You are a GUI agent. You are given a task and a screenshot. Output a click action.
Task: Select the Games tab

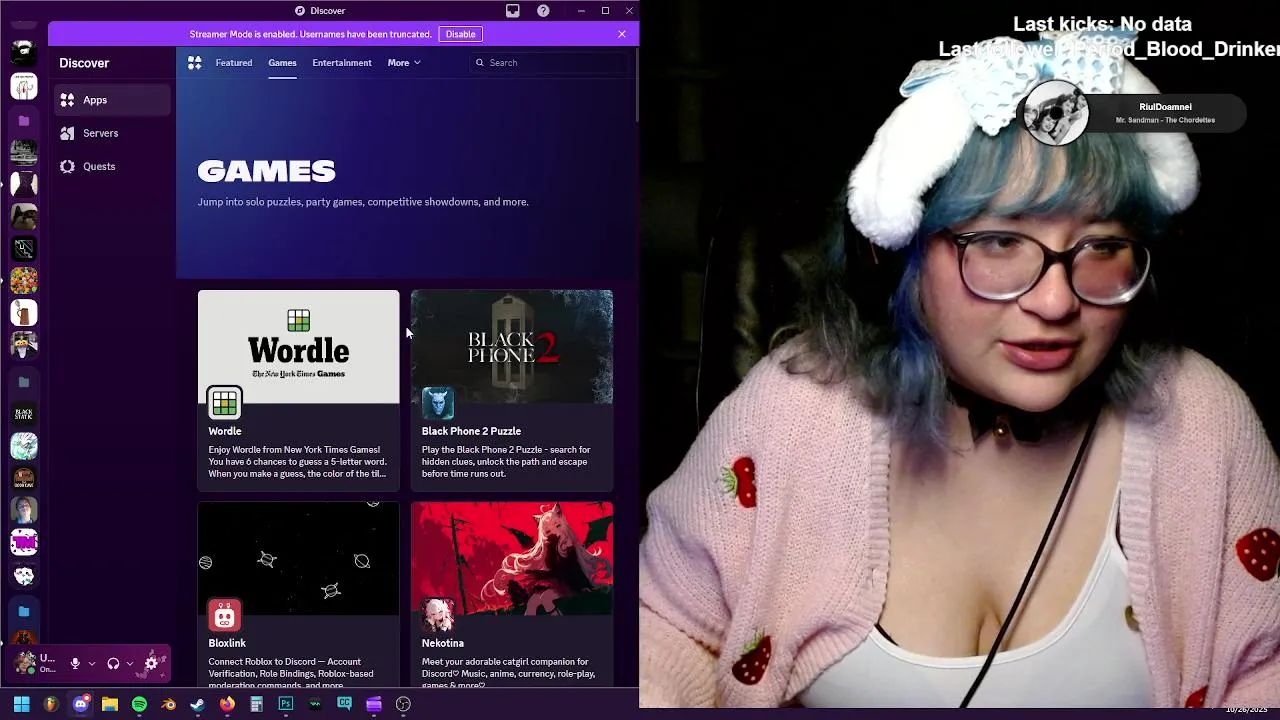point(282,63)
